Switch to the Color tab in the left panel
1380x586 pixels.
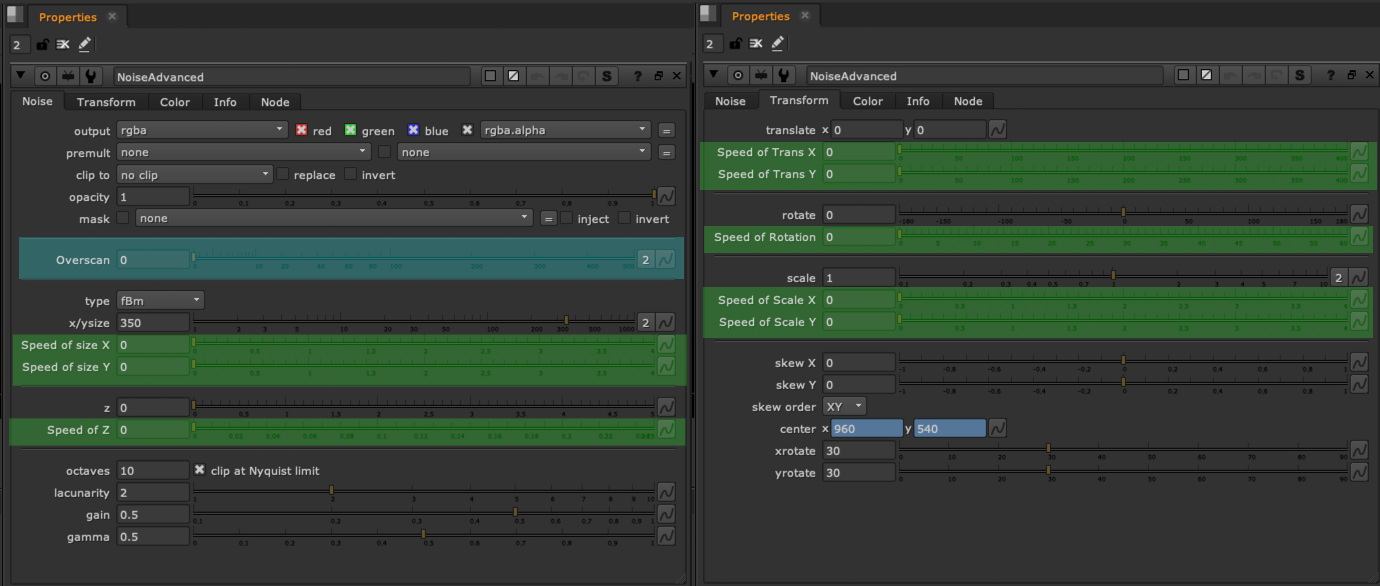tap(175, 102)
